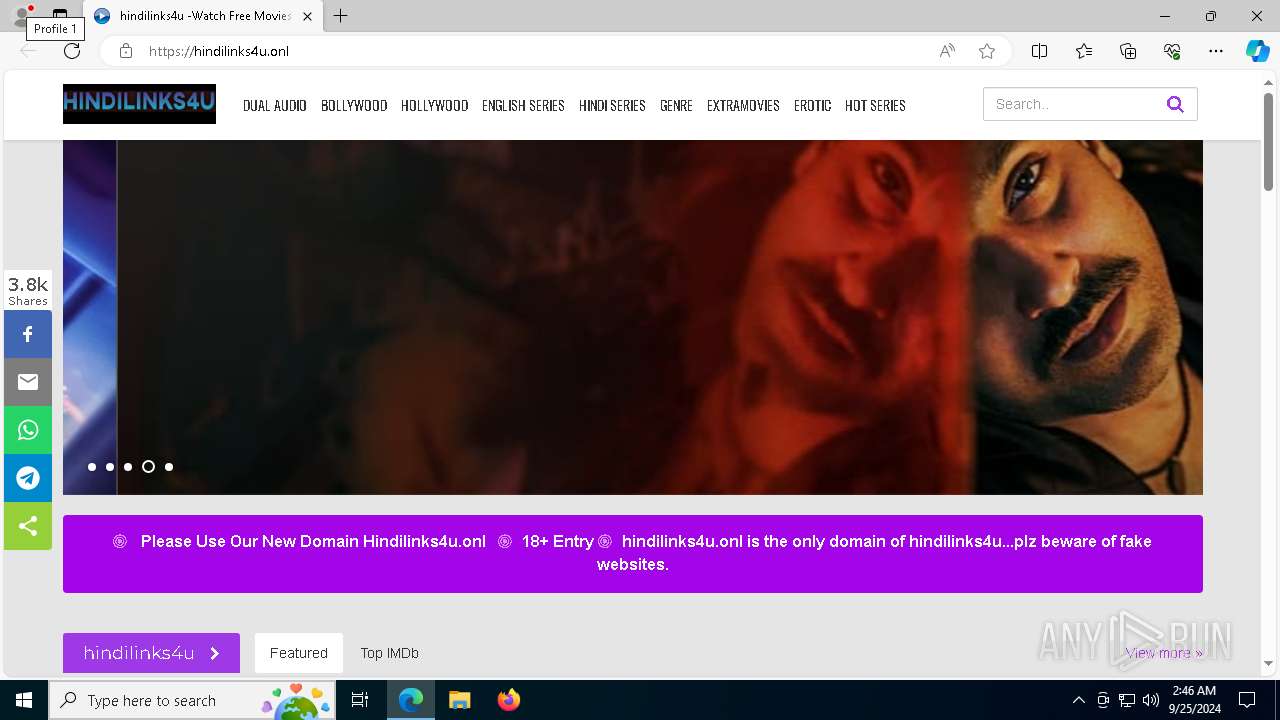Open the volume speaker tray icon
This screenshot has width=1280, height=720.
[1151, 700]
